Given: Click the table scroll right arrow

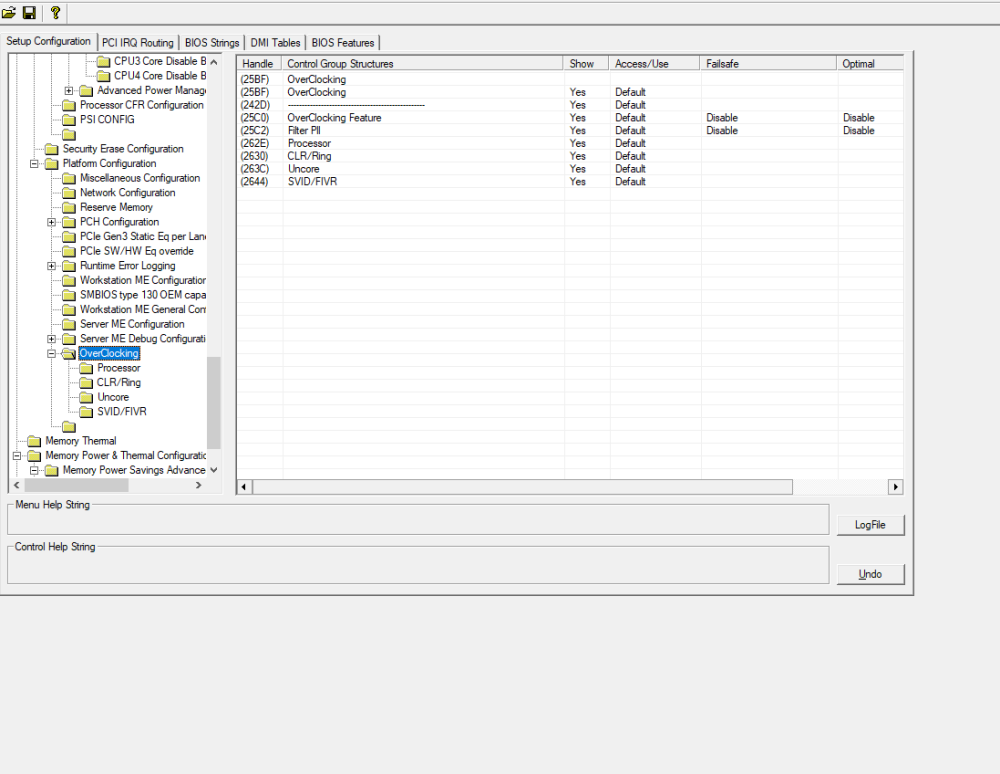Looking at the screenshot, I should [895, 487].
